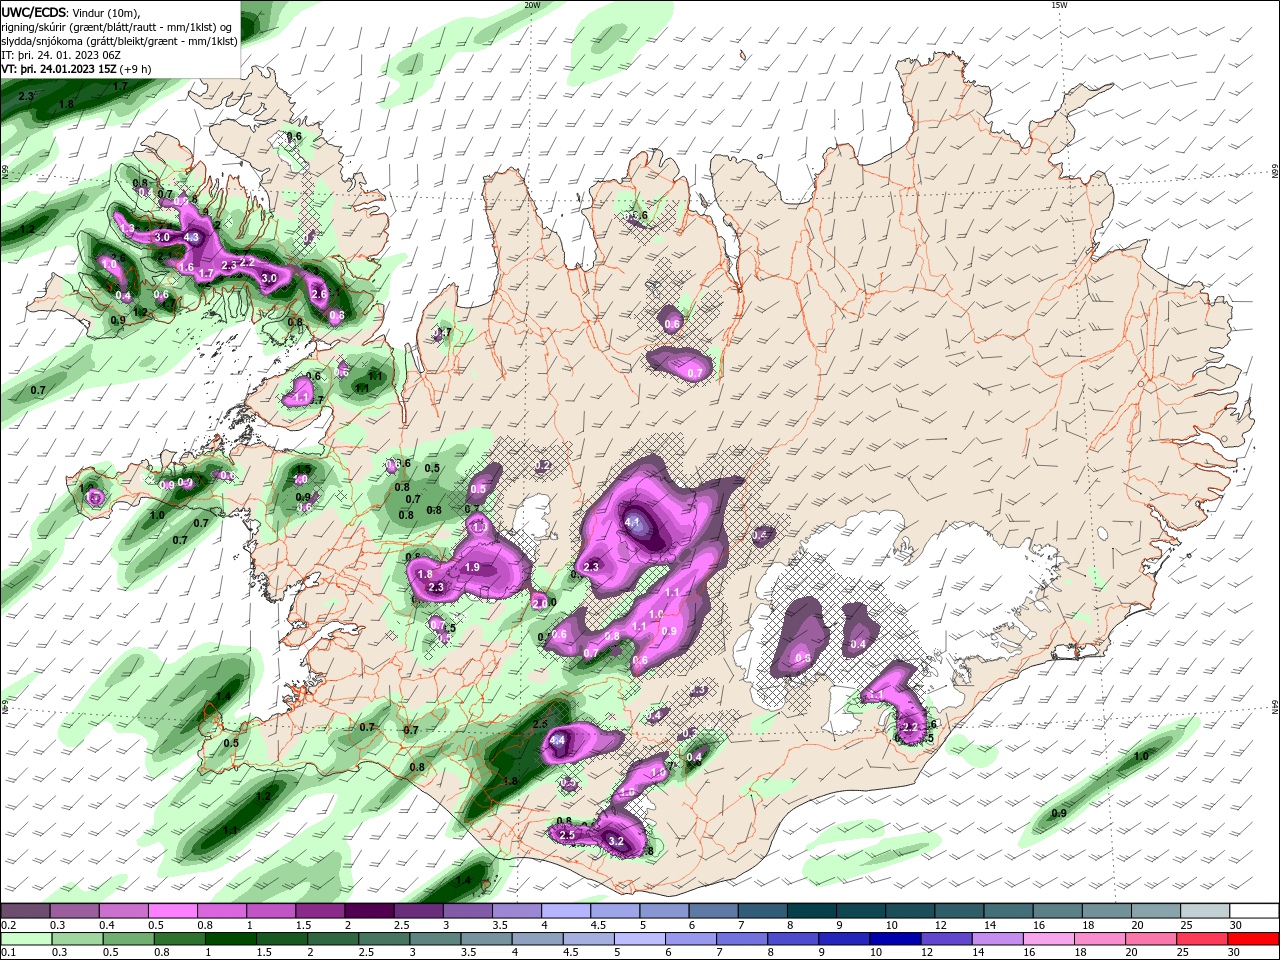Click the 15W longitude label
This screenshot has width=1280, height=960.
click(x=1060, y=5)
